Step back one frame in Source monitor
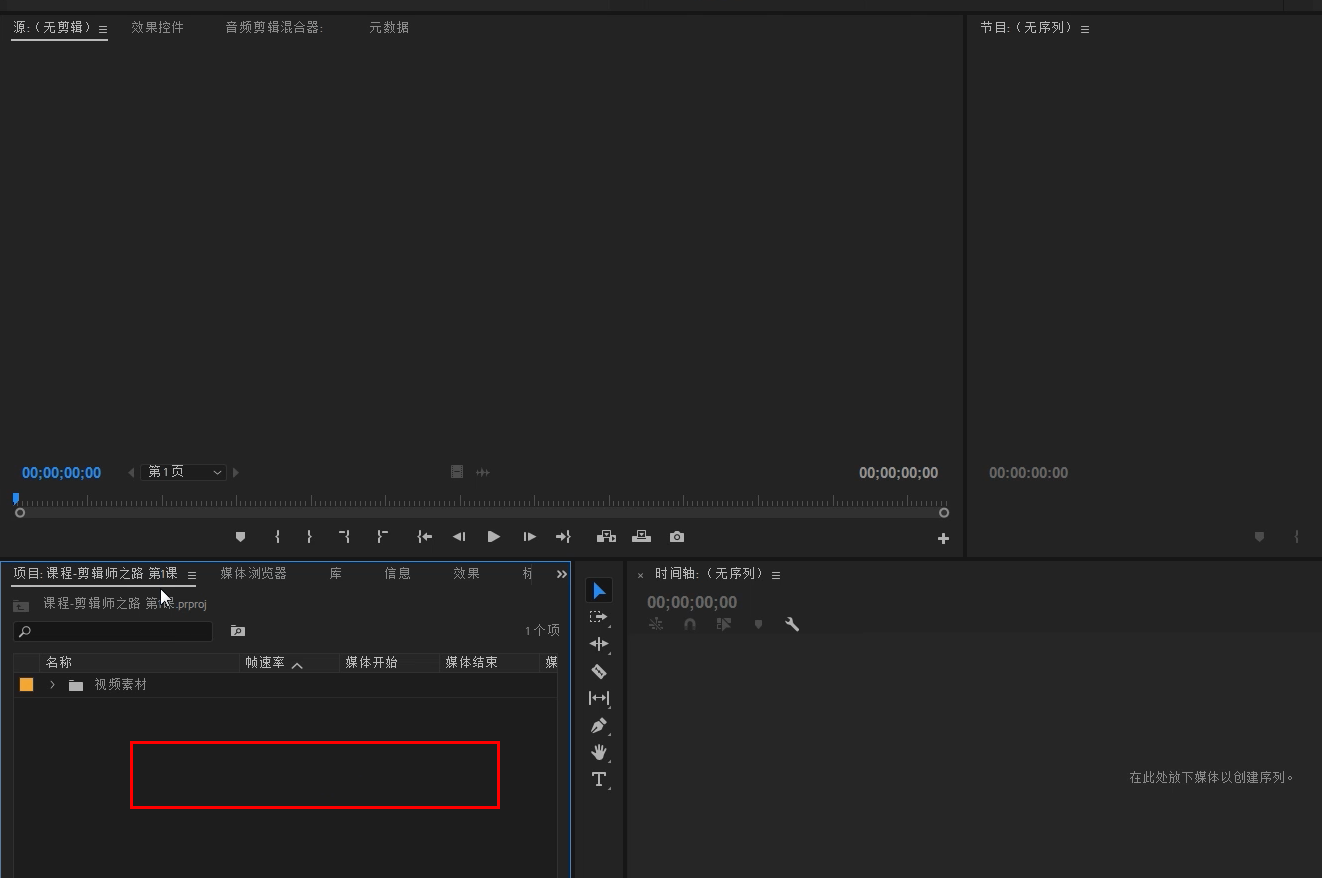The height and width of the screenshot is (878, 1322). click(458, 537)
